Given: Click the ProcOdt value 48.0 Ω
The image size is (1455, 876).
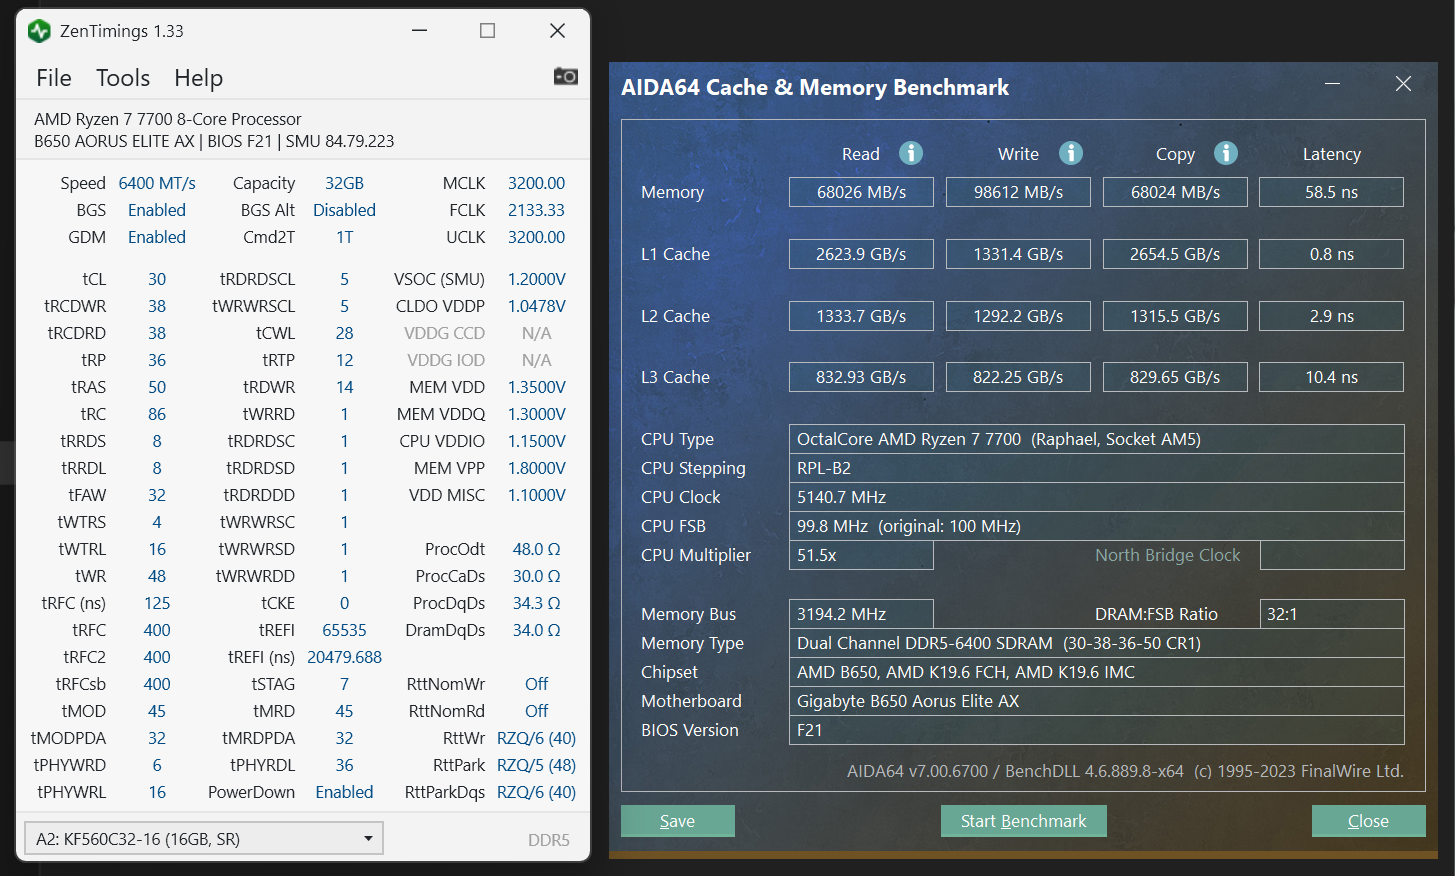Looking at the screenshot, I should 536,549.
